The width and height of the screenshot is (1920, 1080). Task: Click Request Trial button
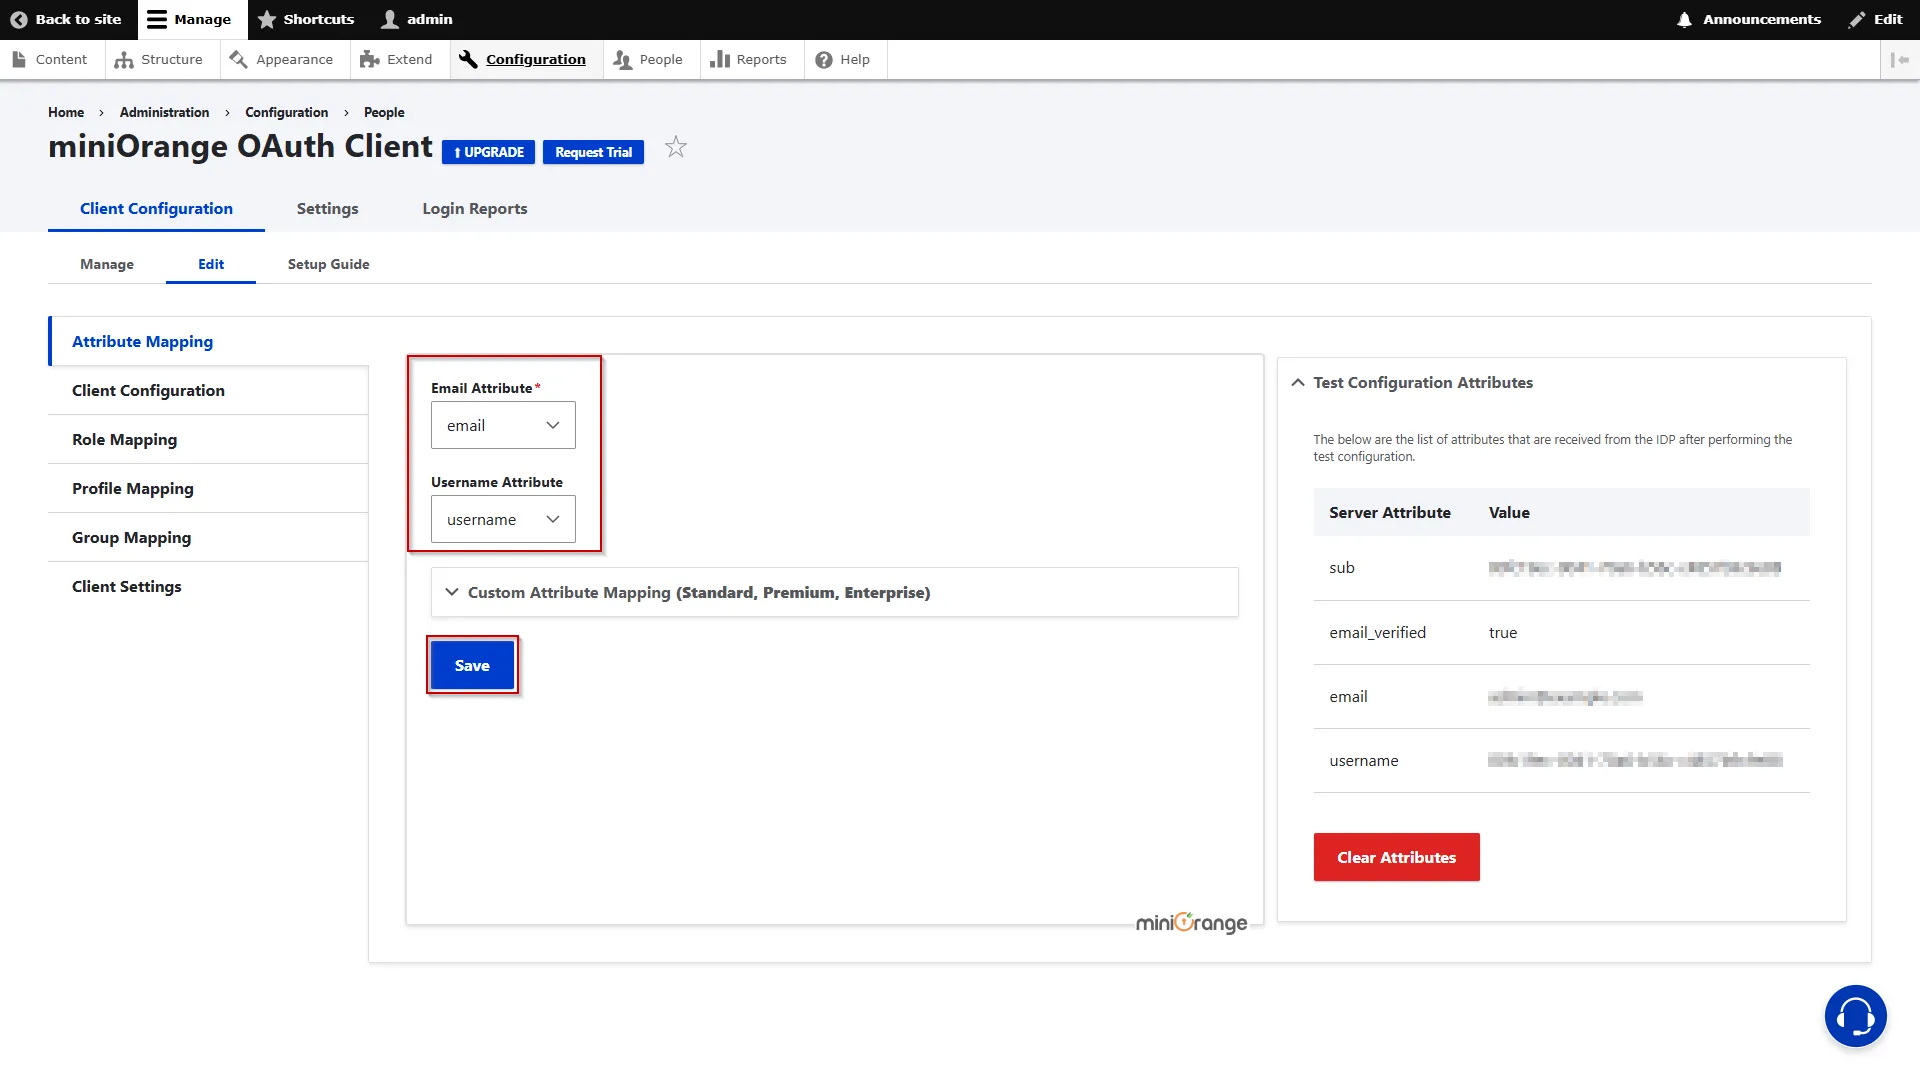pyautogui.click(x=593, y=152)
